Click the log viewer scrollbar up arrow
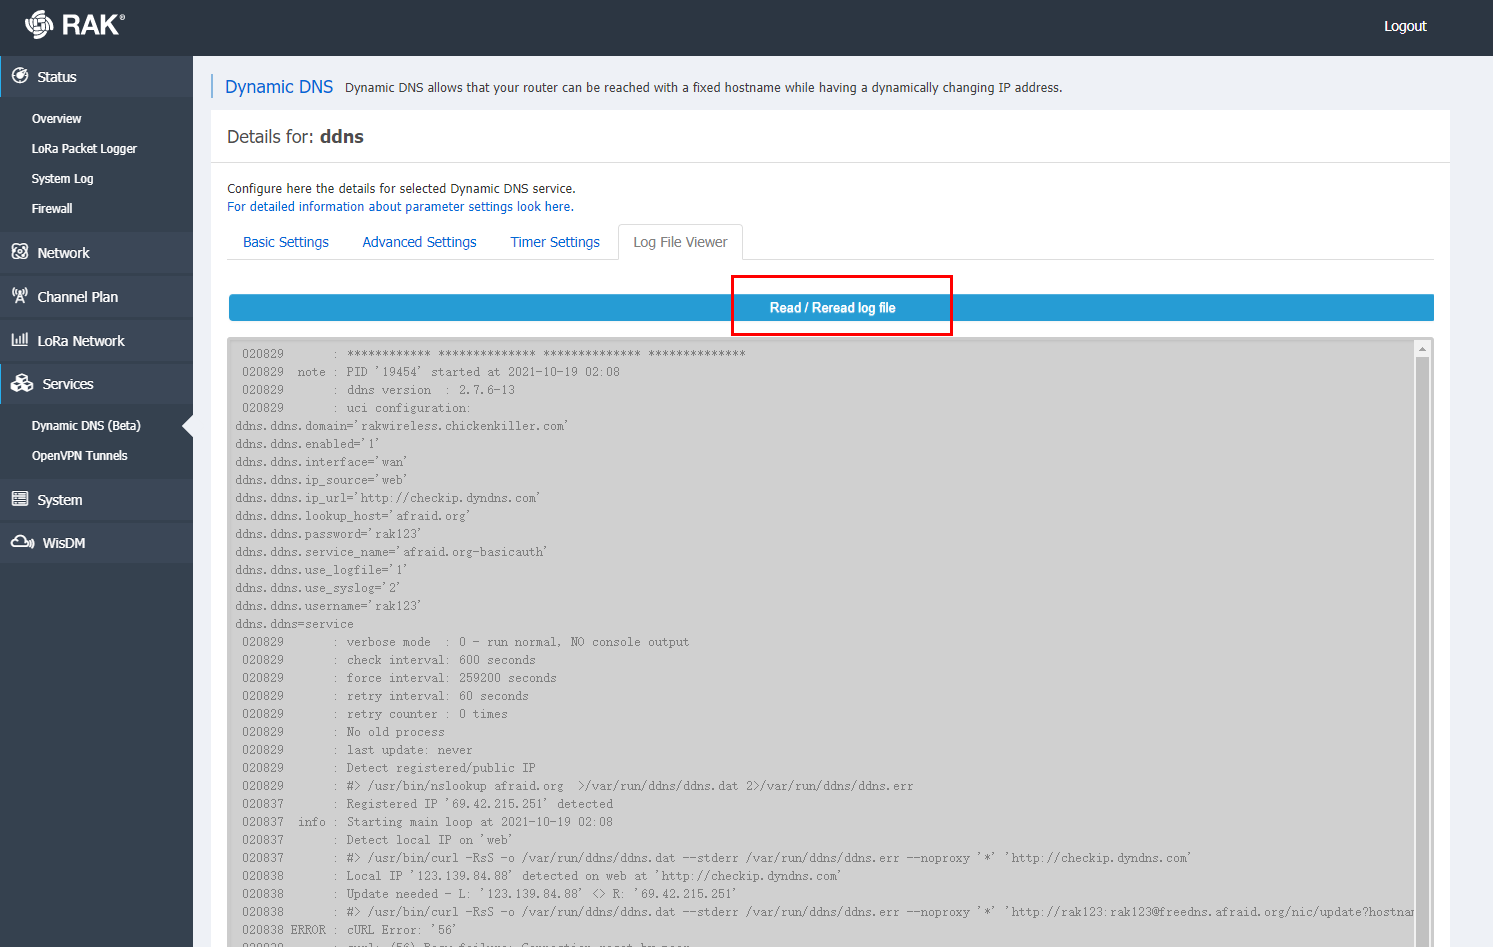 1422,348
